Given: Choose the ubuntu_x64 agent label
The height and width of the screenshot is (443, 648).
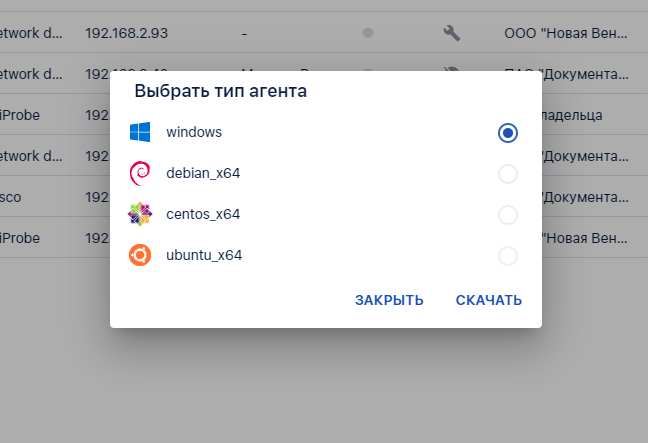Looking at the screenshot, I should [x=204, y=255].
